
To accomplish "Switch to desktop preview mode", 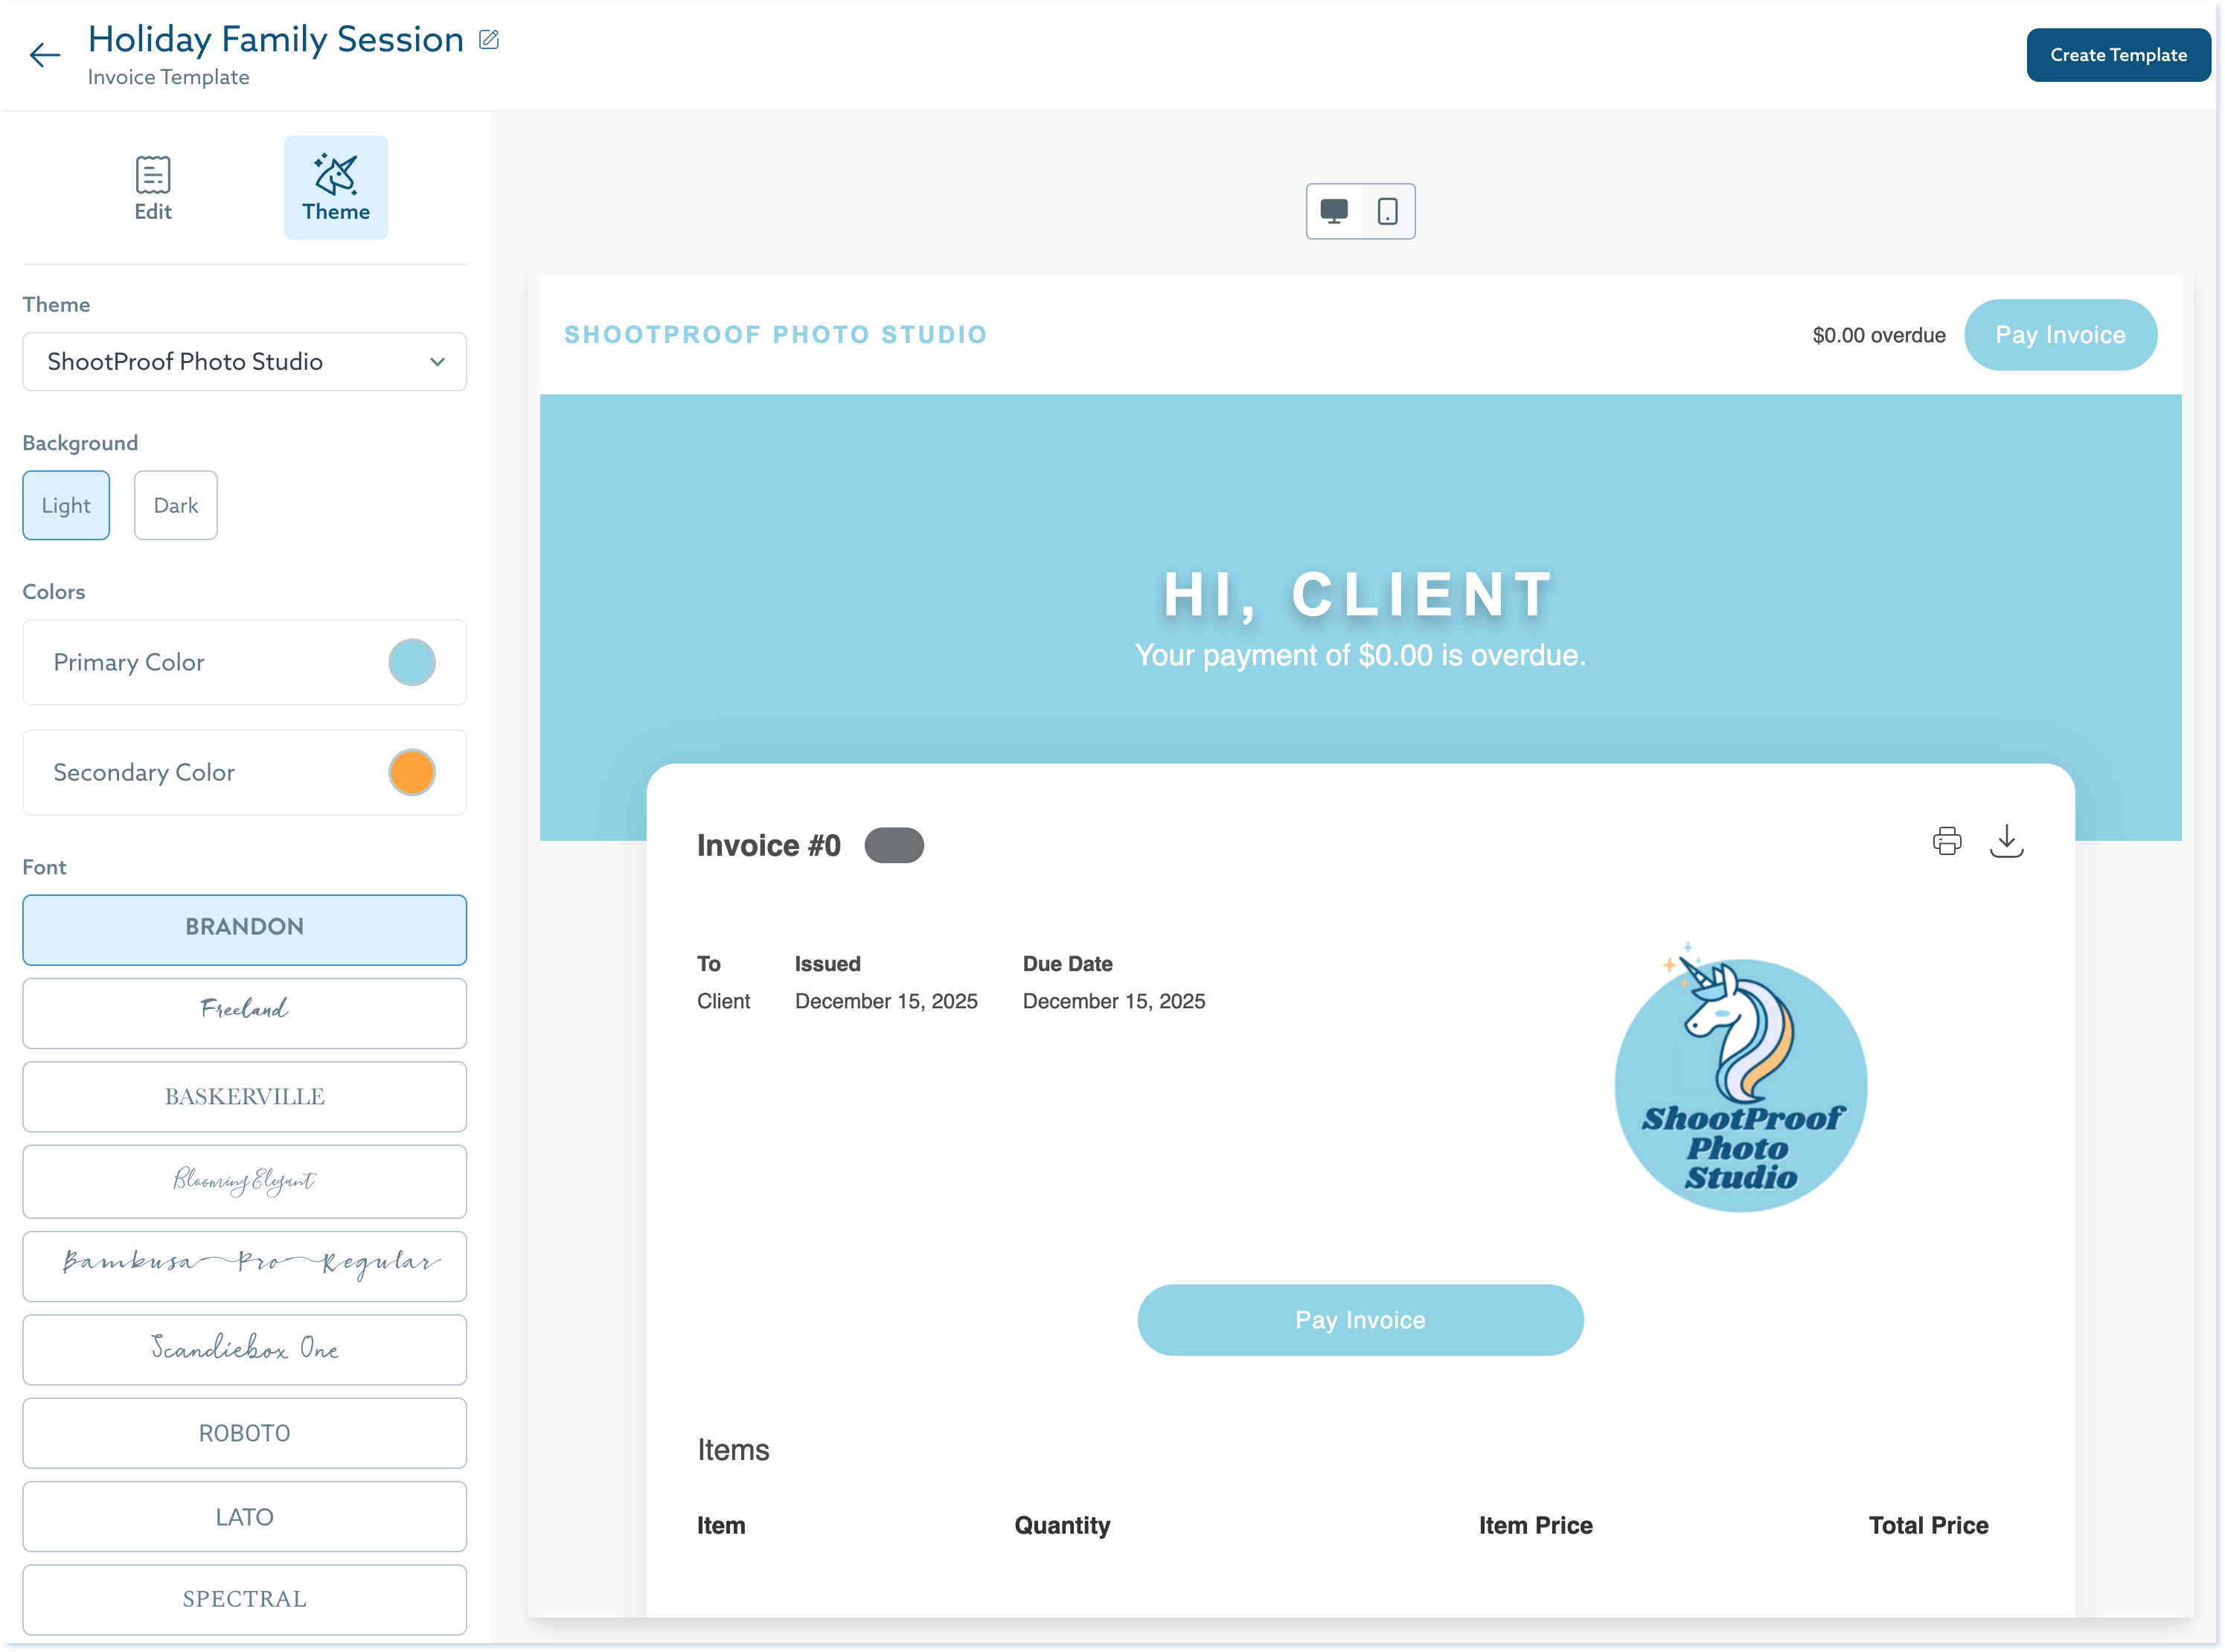I will click(1334, 211).
